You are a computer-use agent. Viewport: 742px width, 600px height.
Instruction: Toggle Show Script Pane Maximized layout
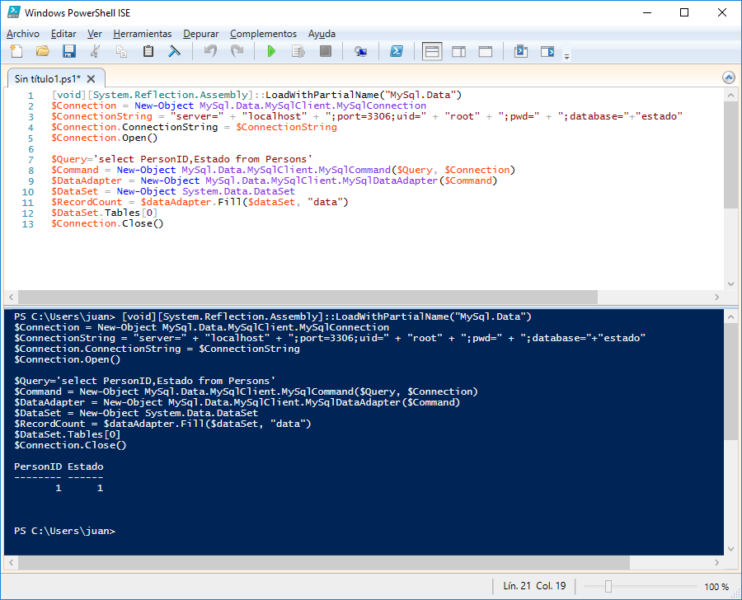pyautogui.click(x=486, y=51)
